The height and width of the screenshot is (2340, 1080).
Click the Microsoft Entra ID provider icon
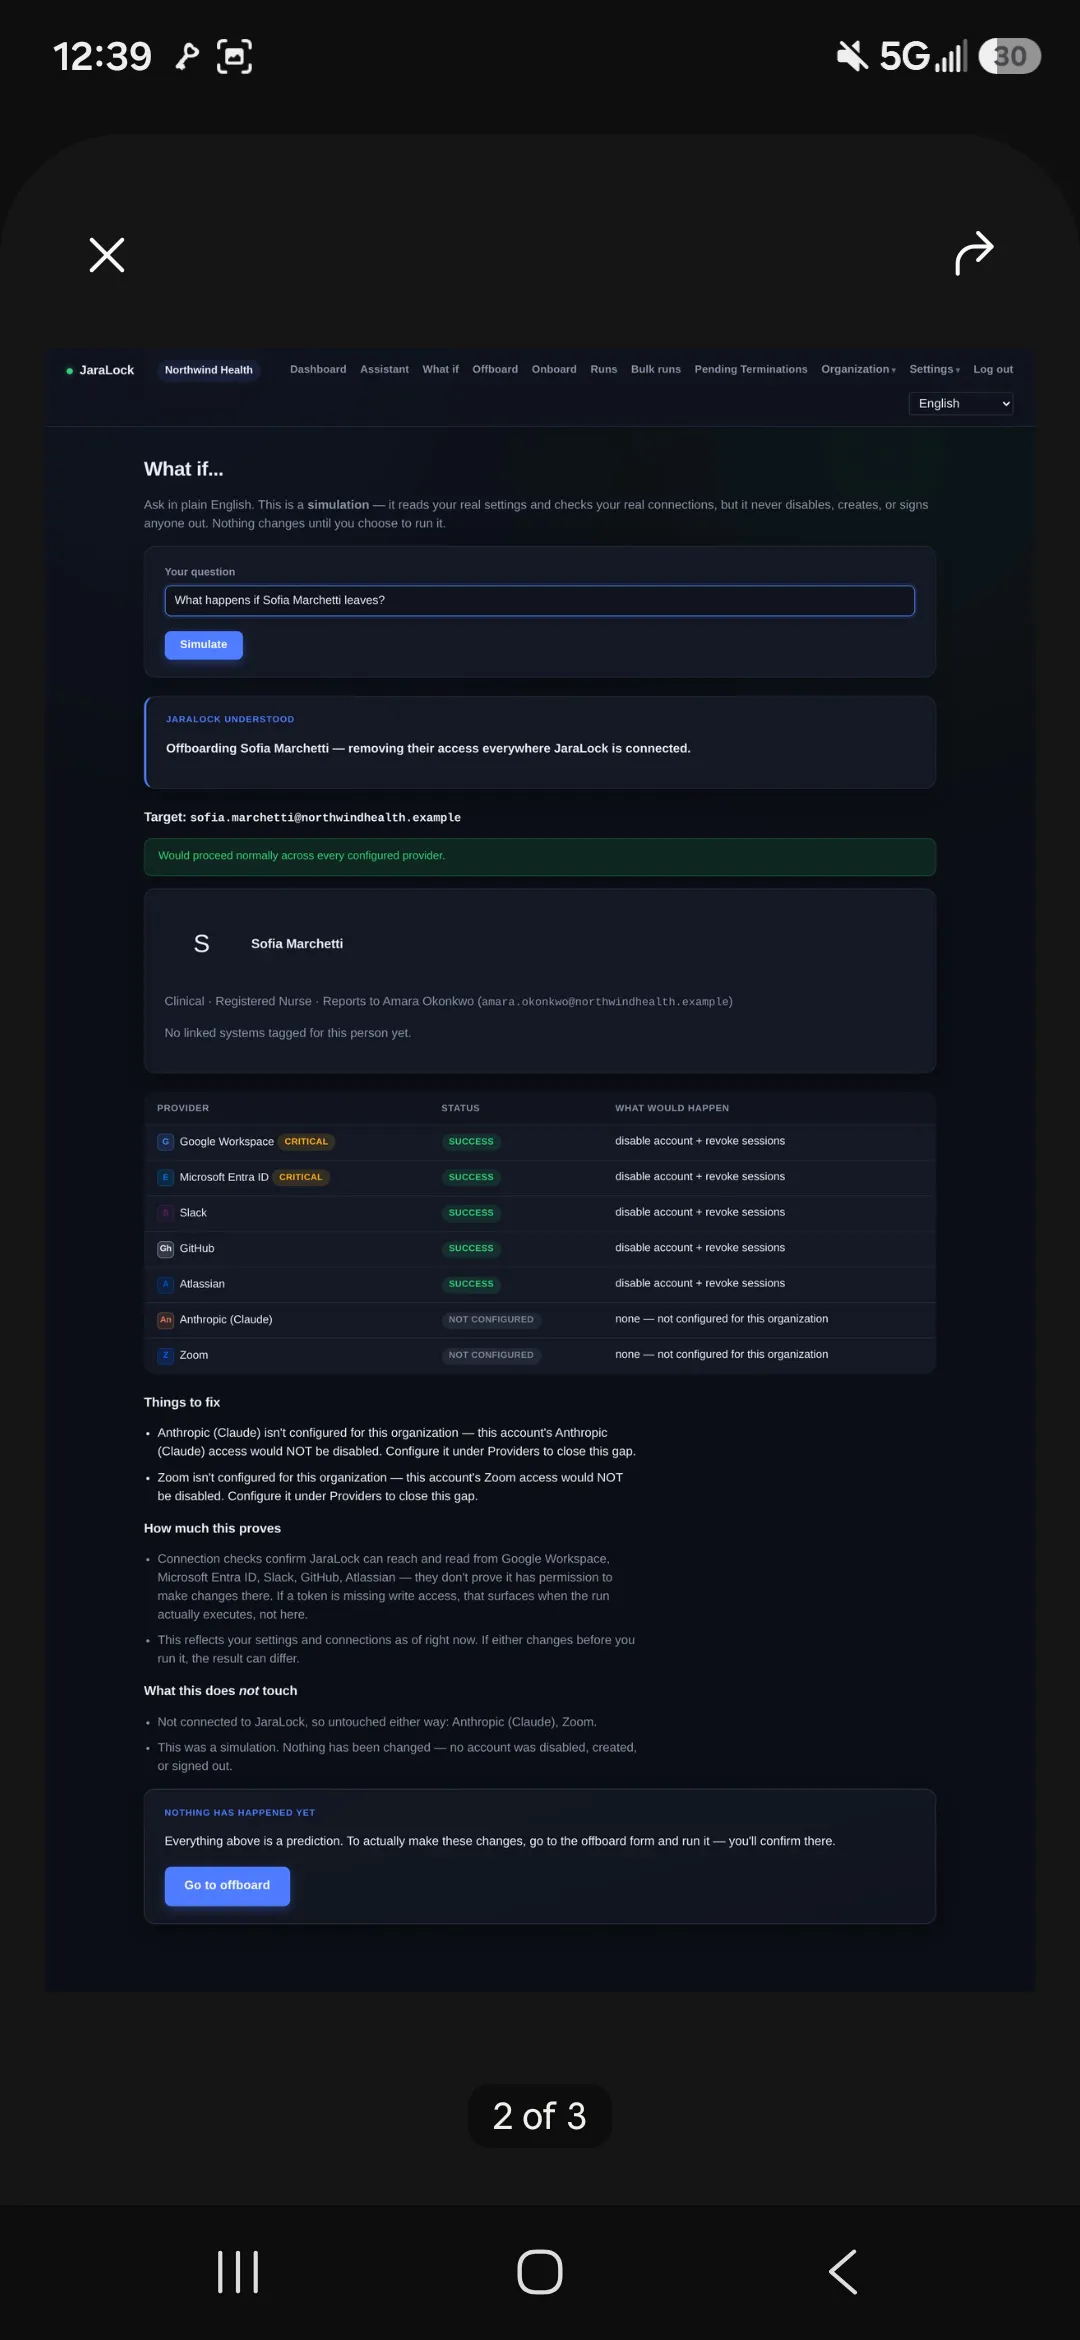(x=166, y=1177)
